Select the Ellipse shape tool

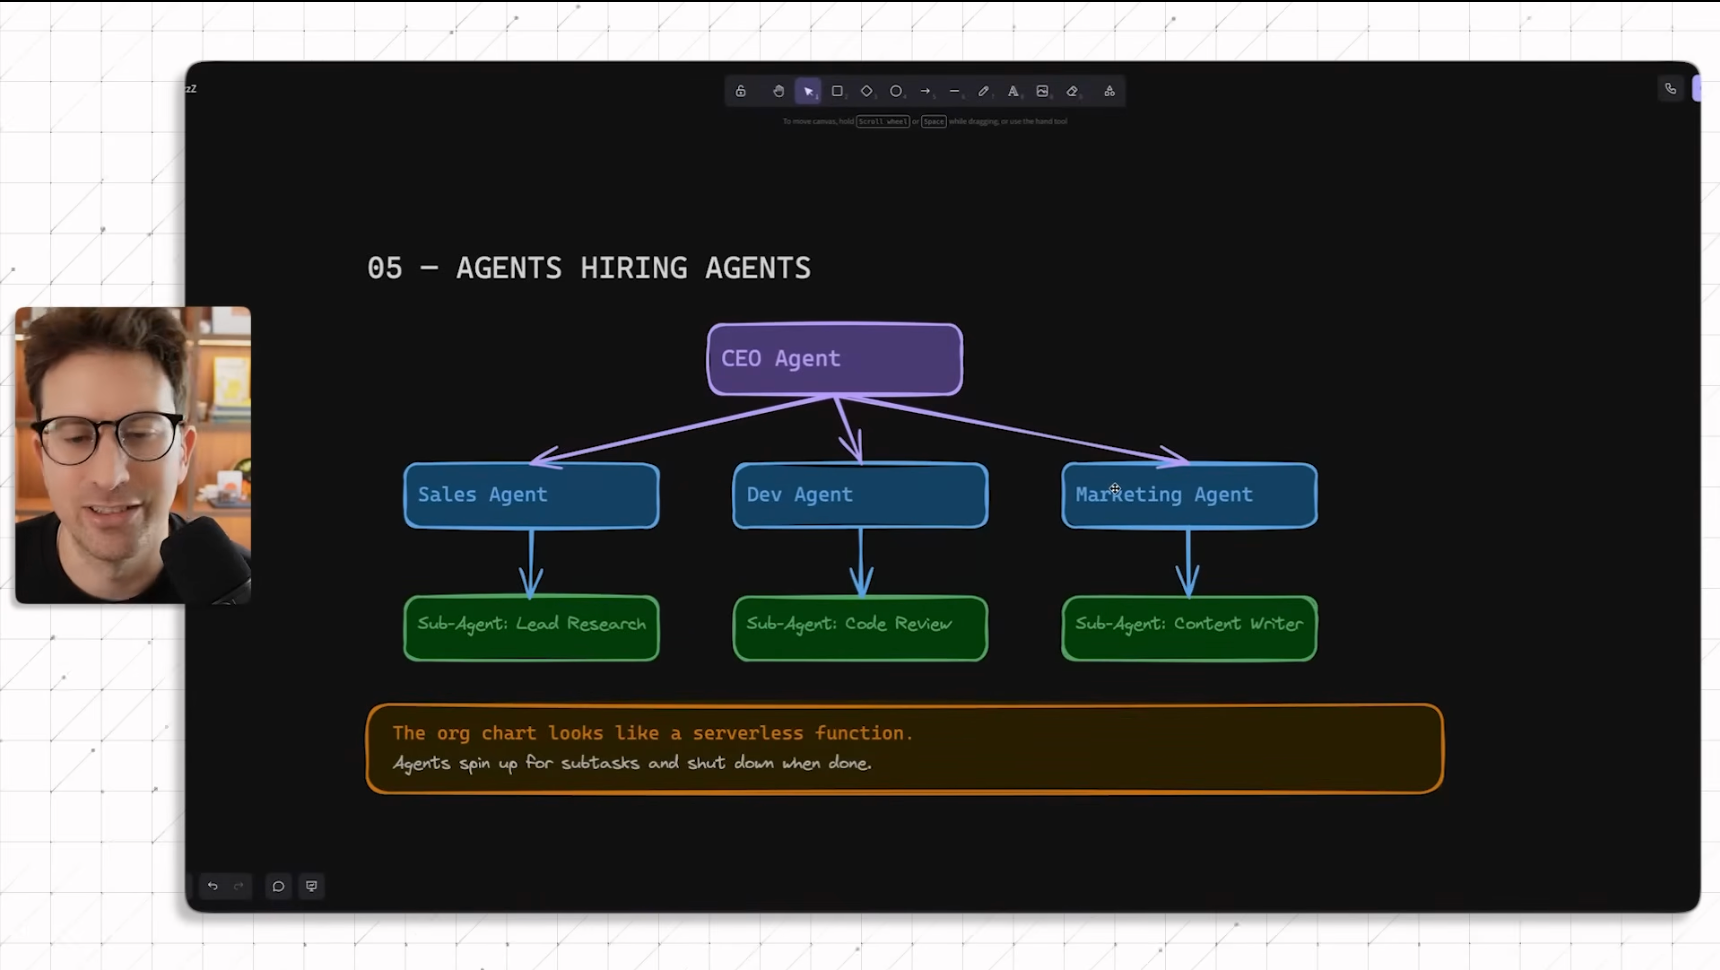pyautogui.click(x=896, y=91)
